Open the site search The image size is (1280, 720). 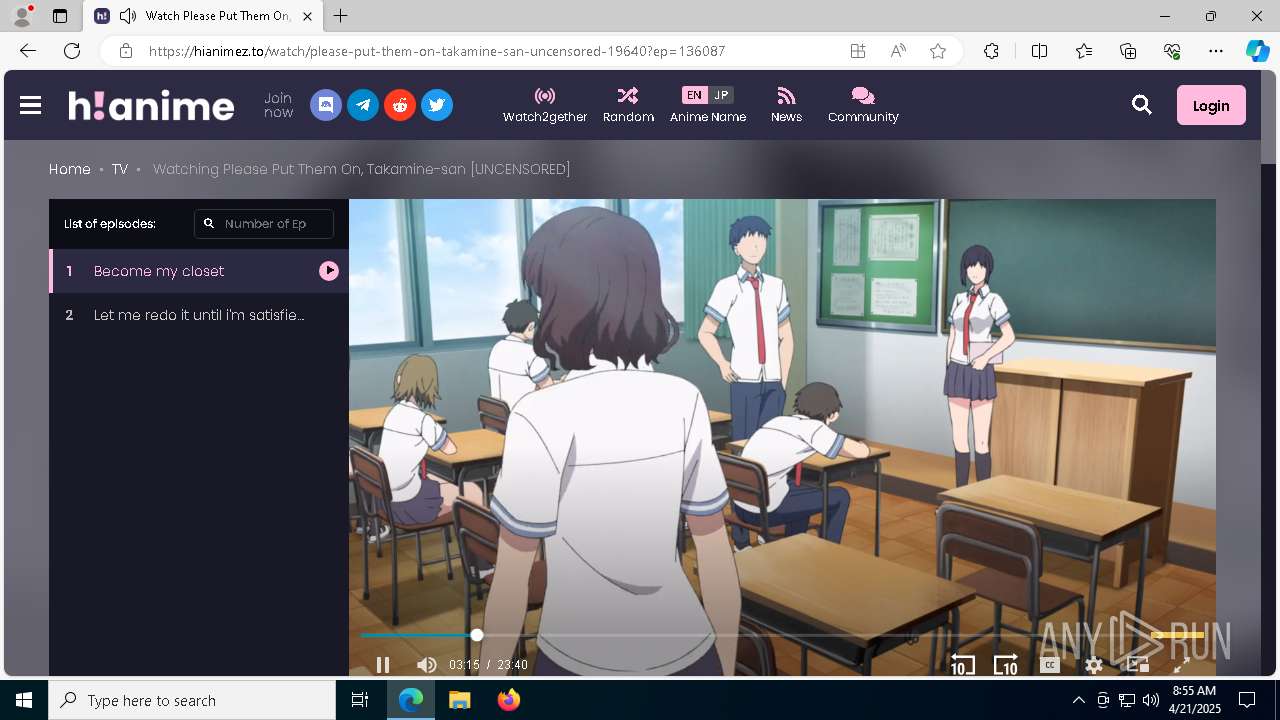click(1142, 105)
